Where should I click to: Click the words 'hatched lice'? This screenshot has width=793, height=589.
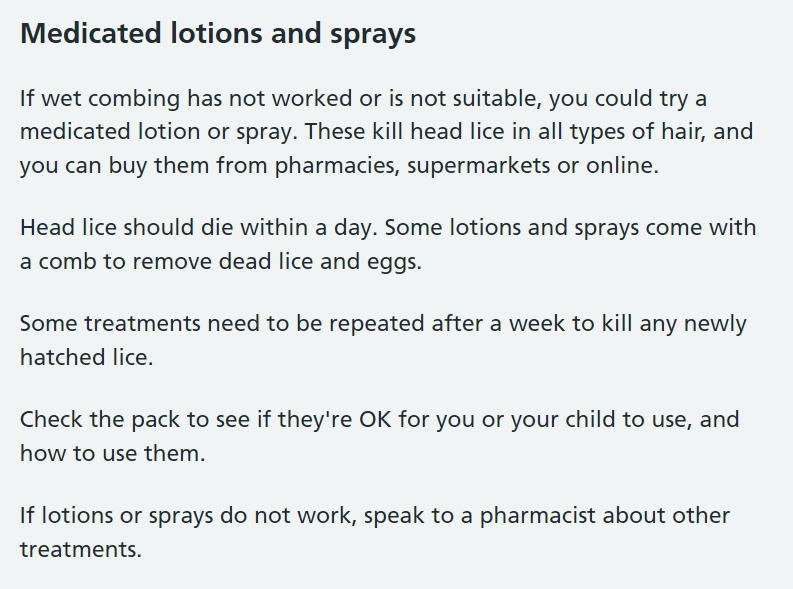[86, 357]
